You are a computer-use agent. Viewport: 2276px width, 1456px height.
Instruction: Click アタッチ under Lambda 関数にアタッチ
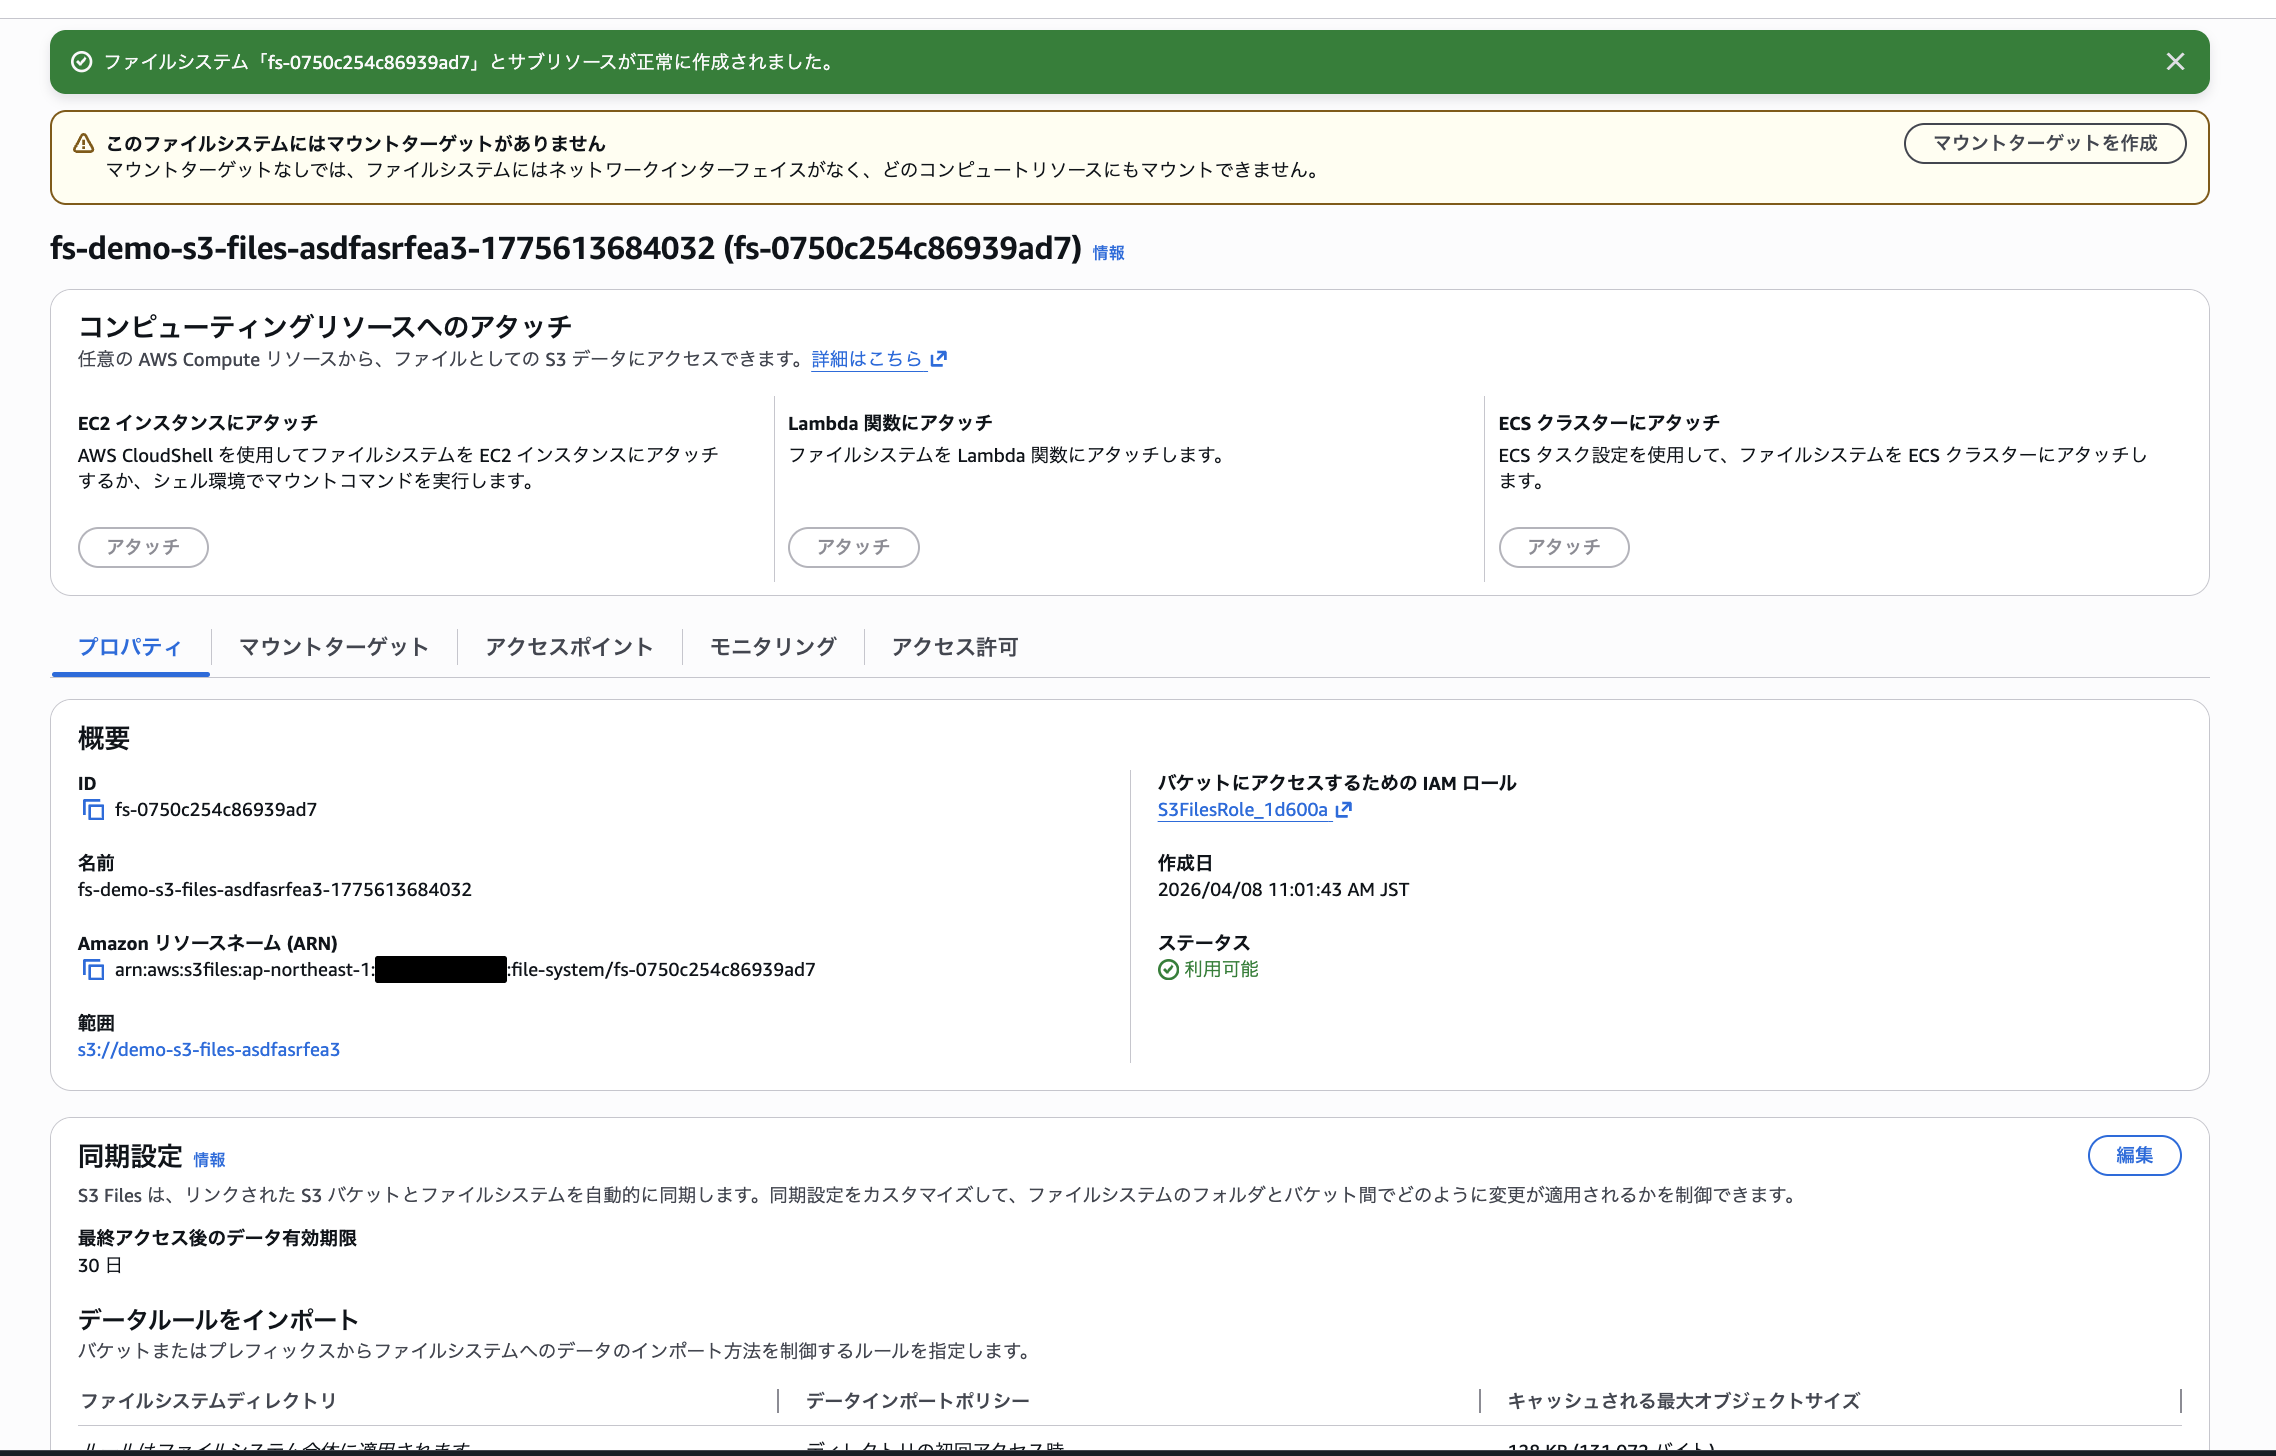point(853,547)
